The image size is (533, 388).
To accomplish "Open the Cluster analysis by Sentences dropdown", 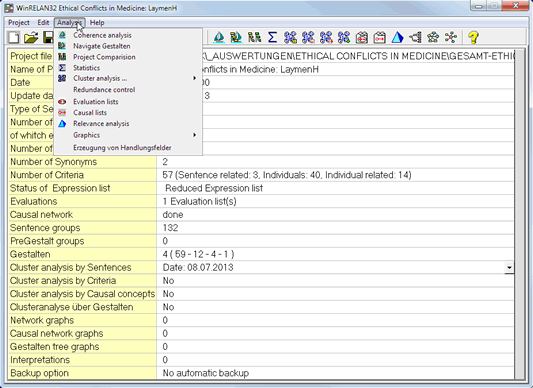I will coord(509,268).
